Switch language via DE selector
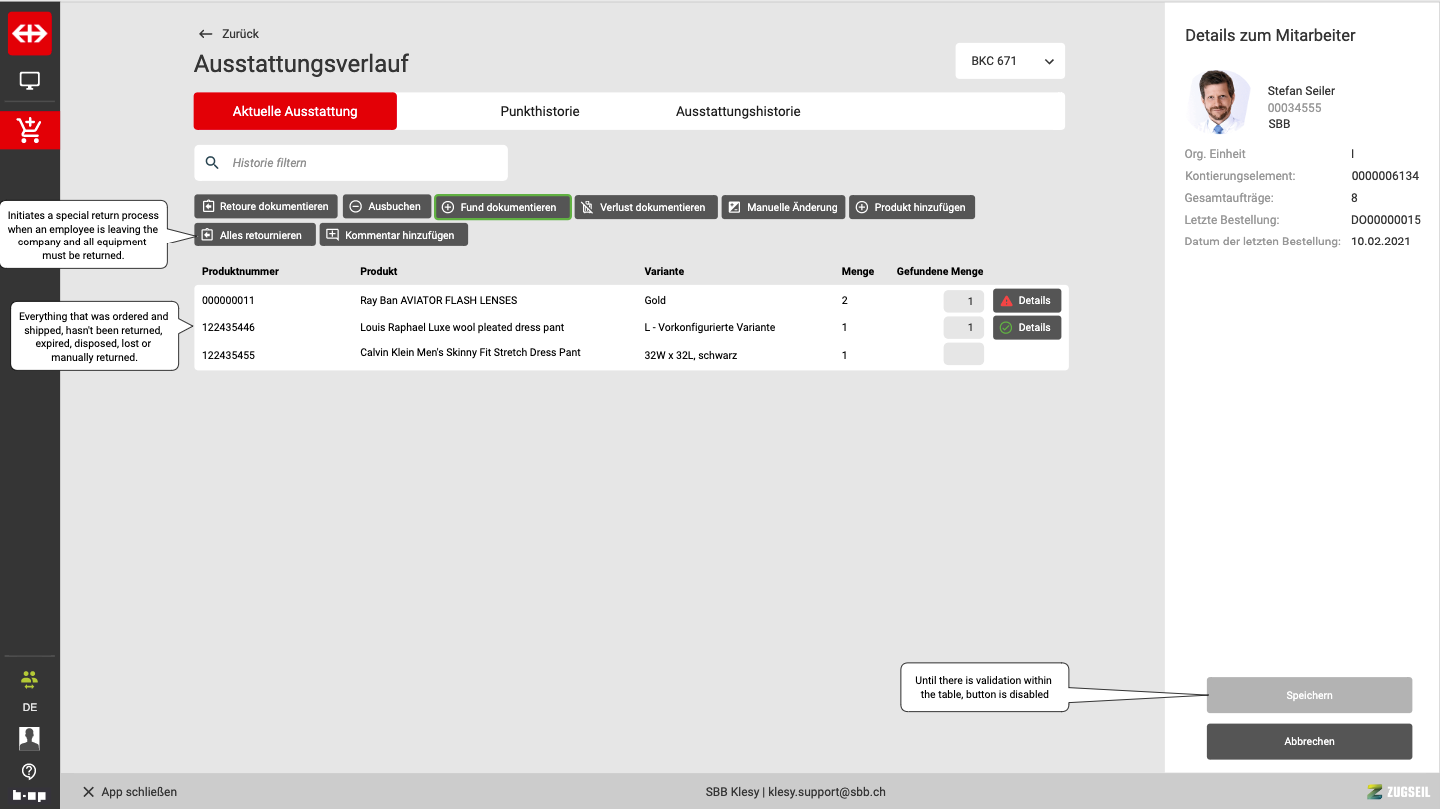The height and width of the screenshot is (809, 1440). click(x=30, y=707)
